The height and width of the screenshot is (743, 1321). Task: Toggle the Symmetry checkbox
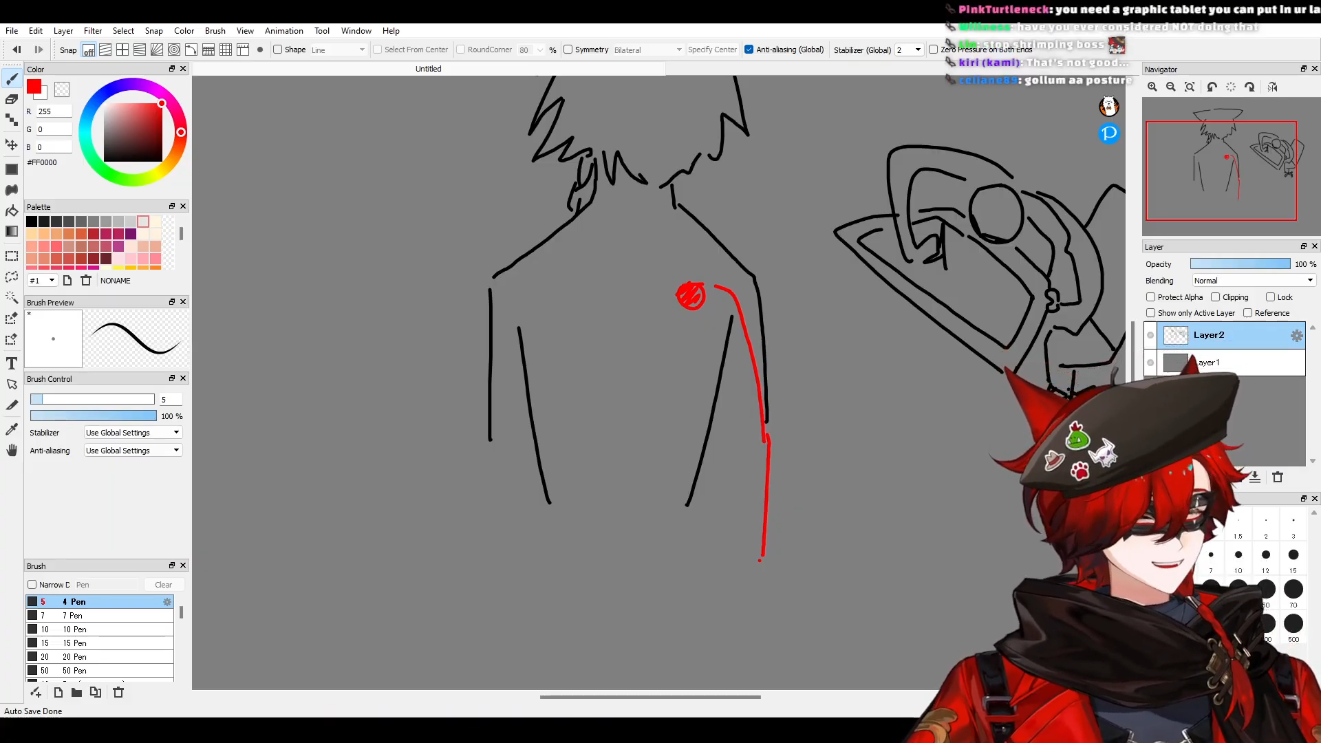[568, 50]
